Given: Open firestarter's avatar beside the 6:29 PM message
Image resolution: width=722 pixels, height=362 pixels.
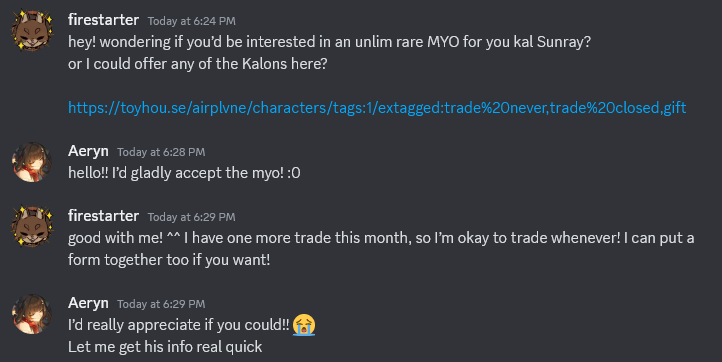Looking at the screenshot, I should [32, 227].
